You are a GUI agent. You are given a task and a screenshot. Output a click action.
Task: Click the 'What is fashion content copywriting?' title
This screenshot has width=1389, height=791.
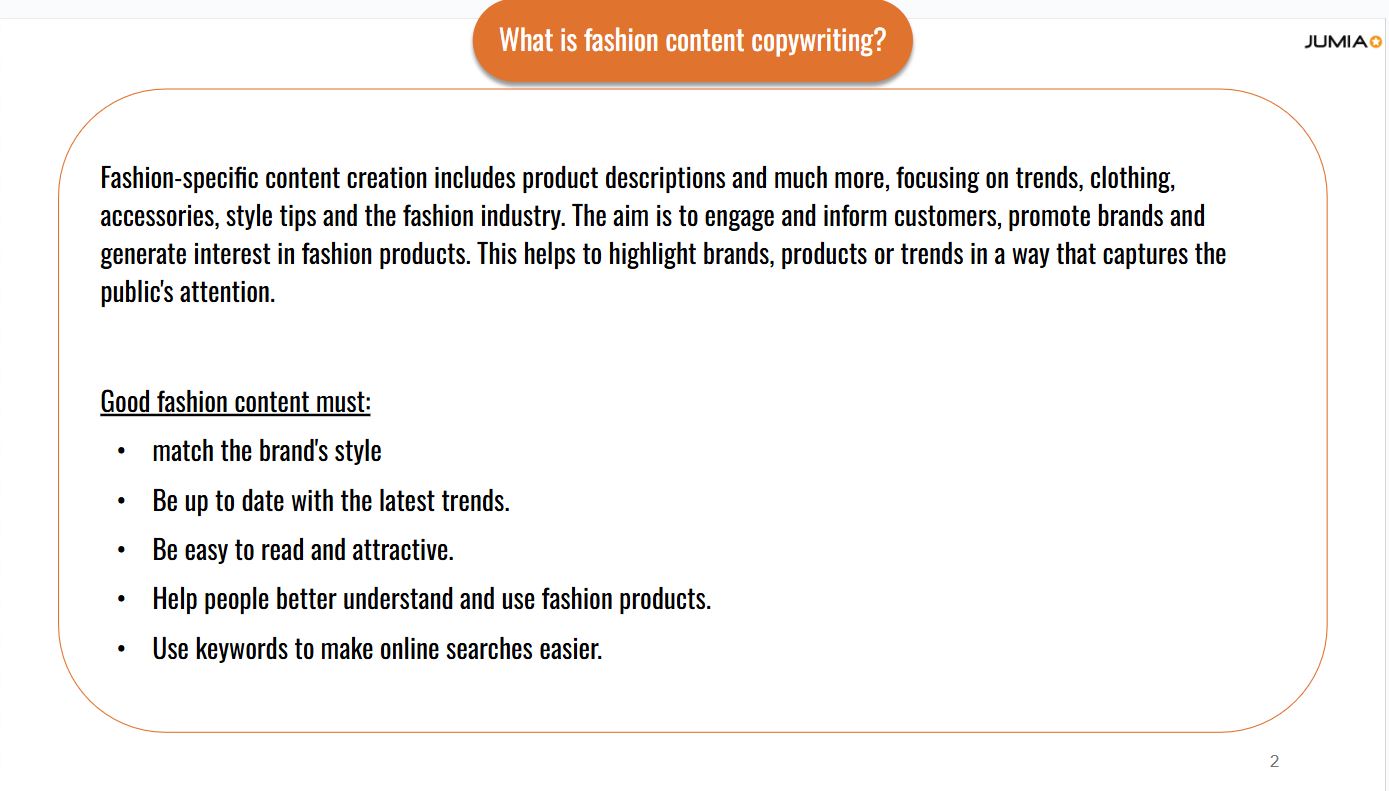point(692,40)
